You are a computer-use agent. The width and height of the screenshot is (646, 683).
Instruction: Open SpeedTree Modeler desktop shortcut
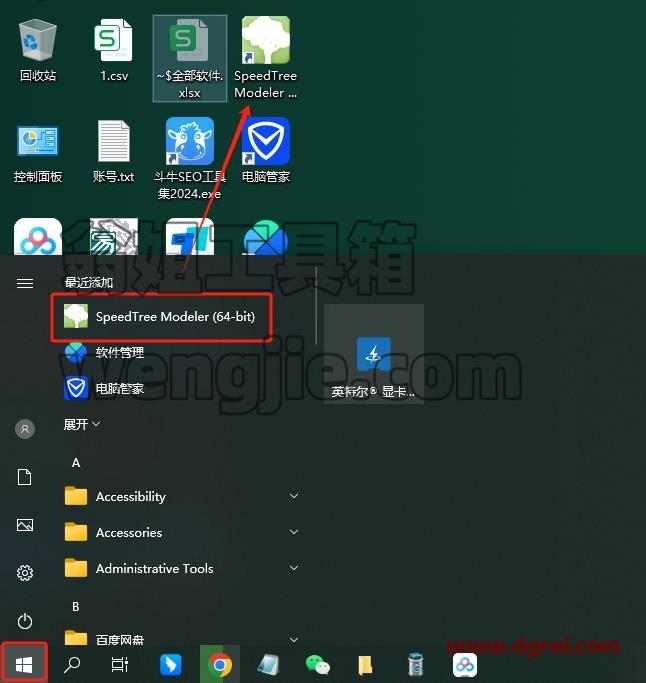[x=265, y=57]
